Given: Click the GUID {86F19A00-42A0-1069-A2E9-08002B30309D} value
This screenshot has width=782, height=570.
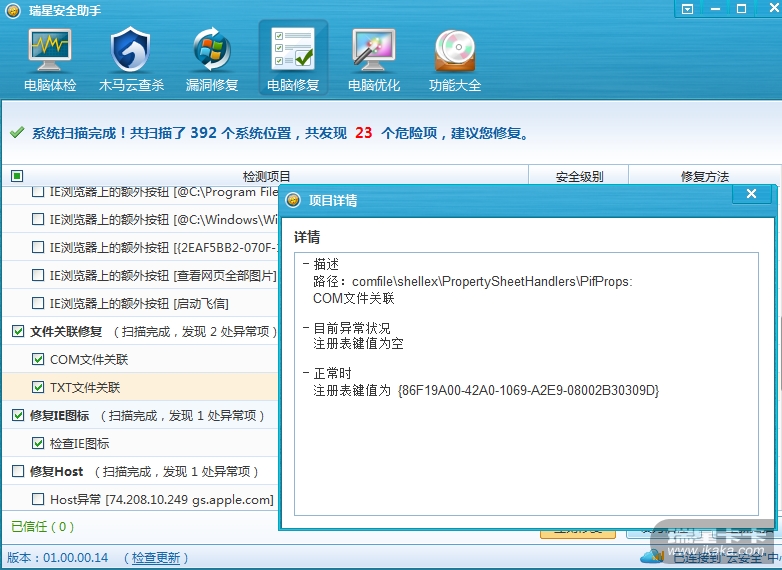Looking at the screenshot, I should pos(528,390).
